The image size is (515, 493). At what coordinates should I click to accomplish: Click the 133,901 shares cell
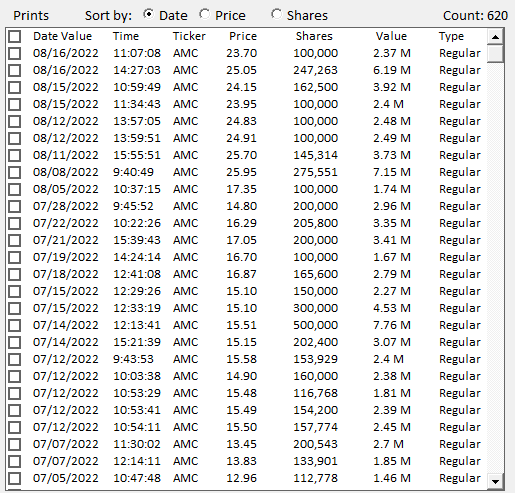315,461
